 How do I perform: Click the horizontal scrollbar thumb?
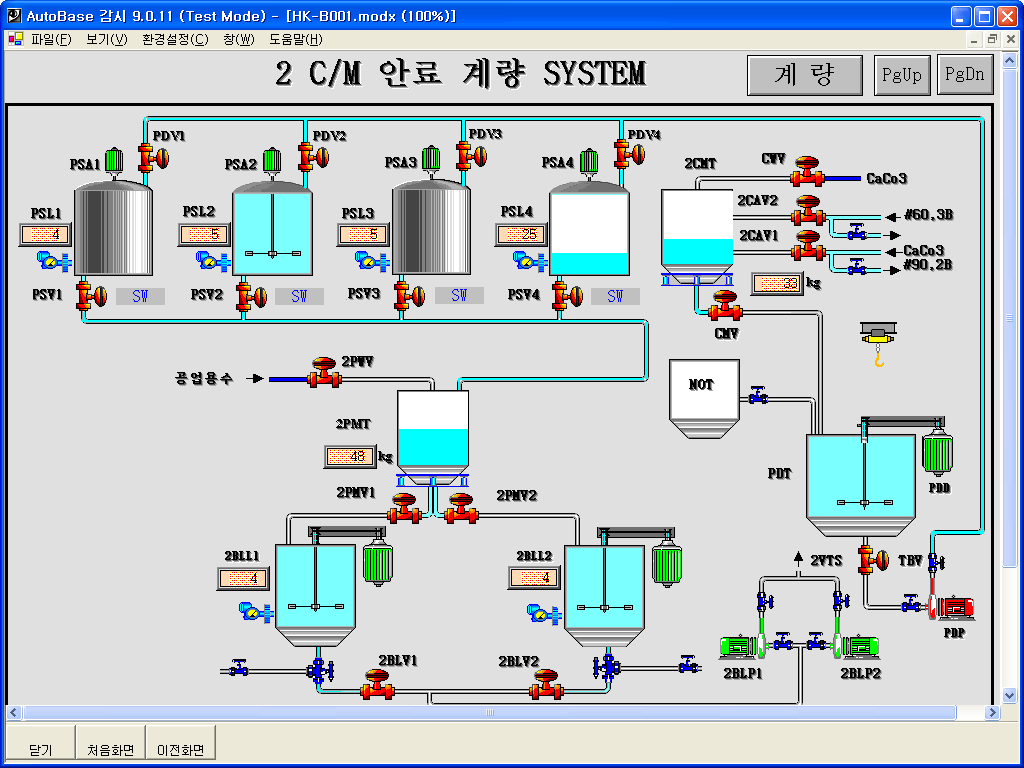point(490,713)
